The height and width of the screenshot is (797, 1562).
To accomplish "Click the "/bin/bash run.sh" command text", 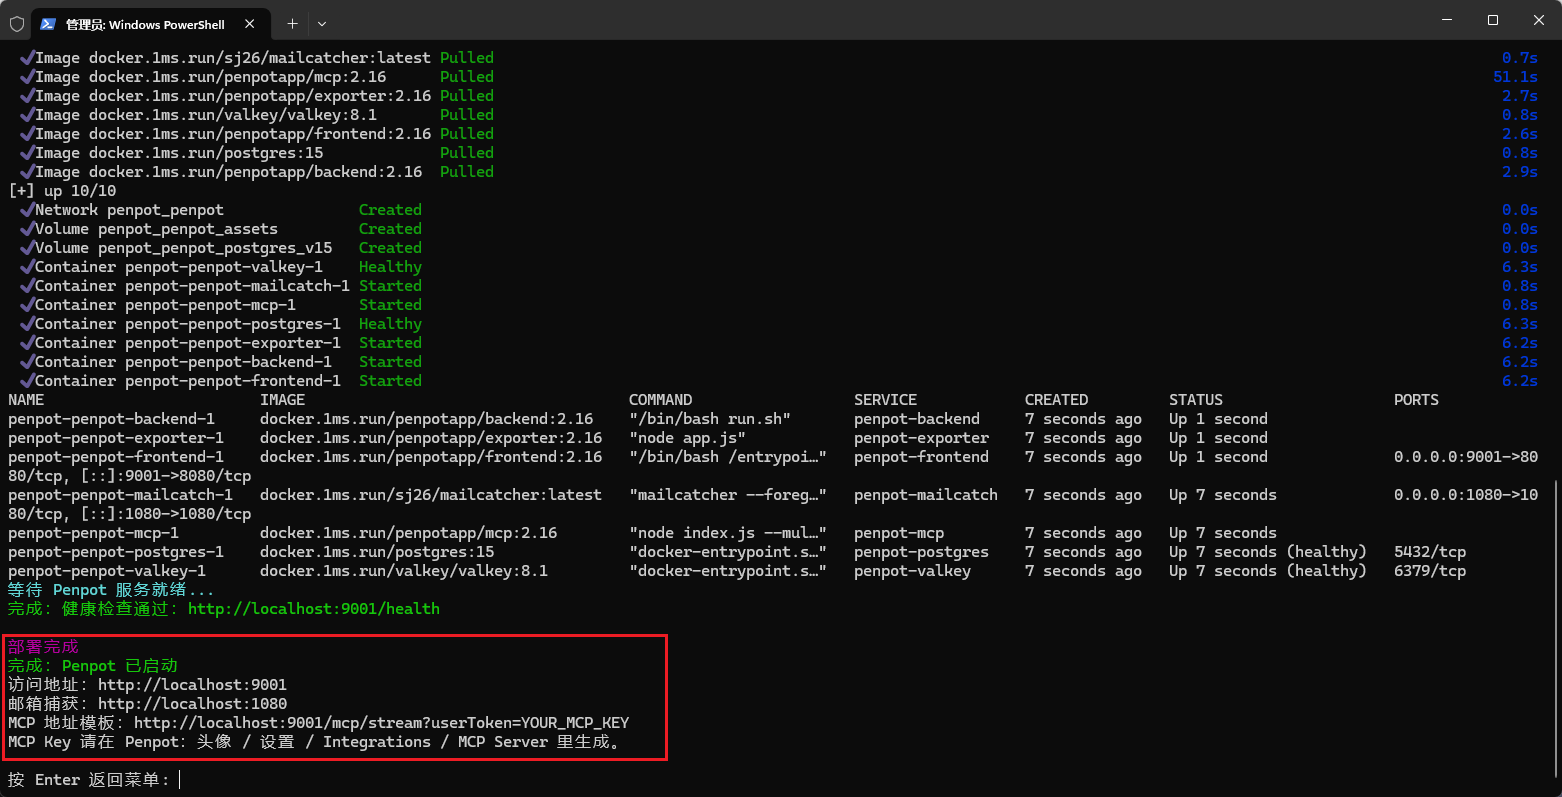I will point(710,419).
